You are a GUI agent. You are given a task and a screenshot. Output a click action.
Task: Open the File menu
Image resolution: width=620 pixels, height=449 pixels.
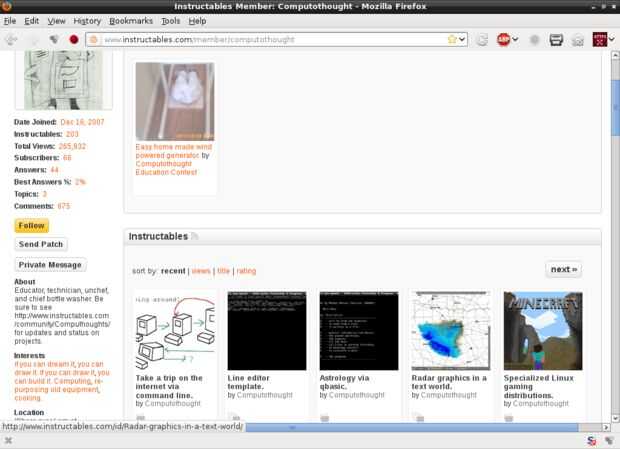click(x=10, y=21)
